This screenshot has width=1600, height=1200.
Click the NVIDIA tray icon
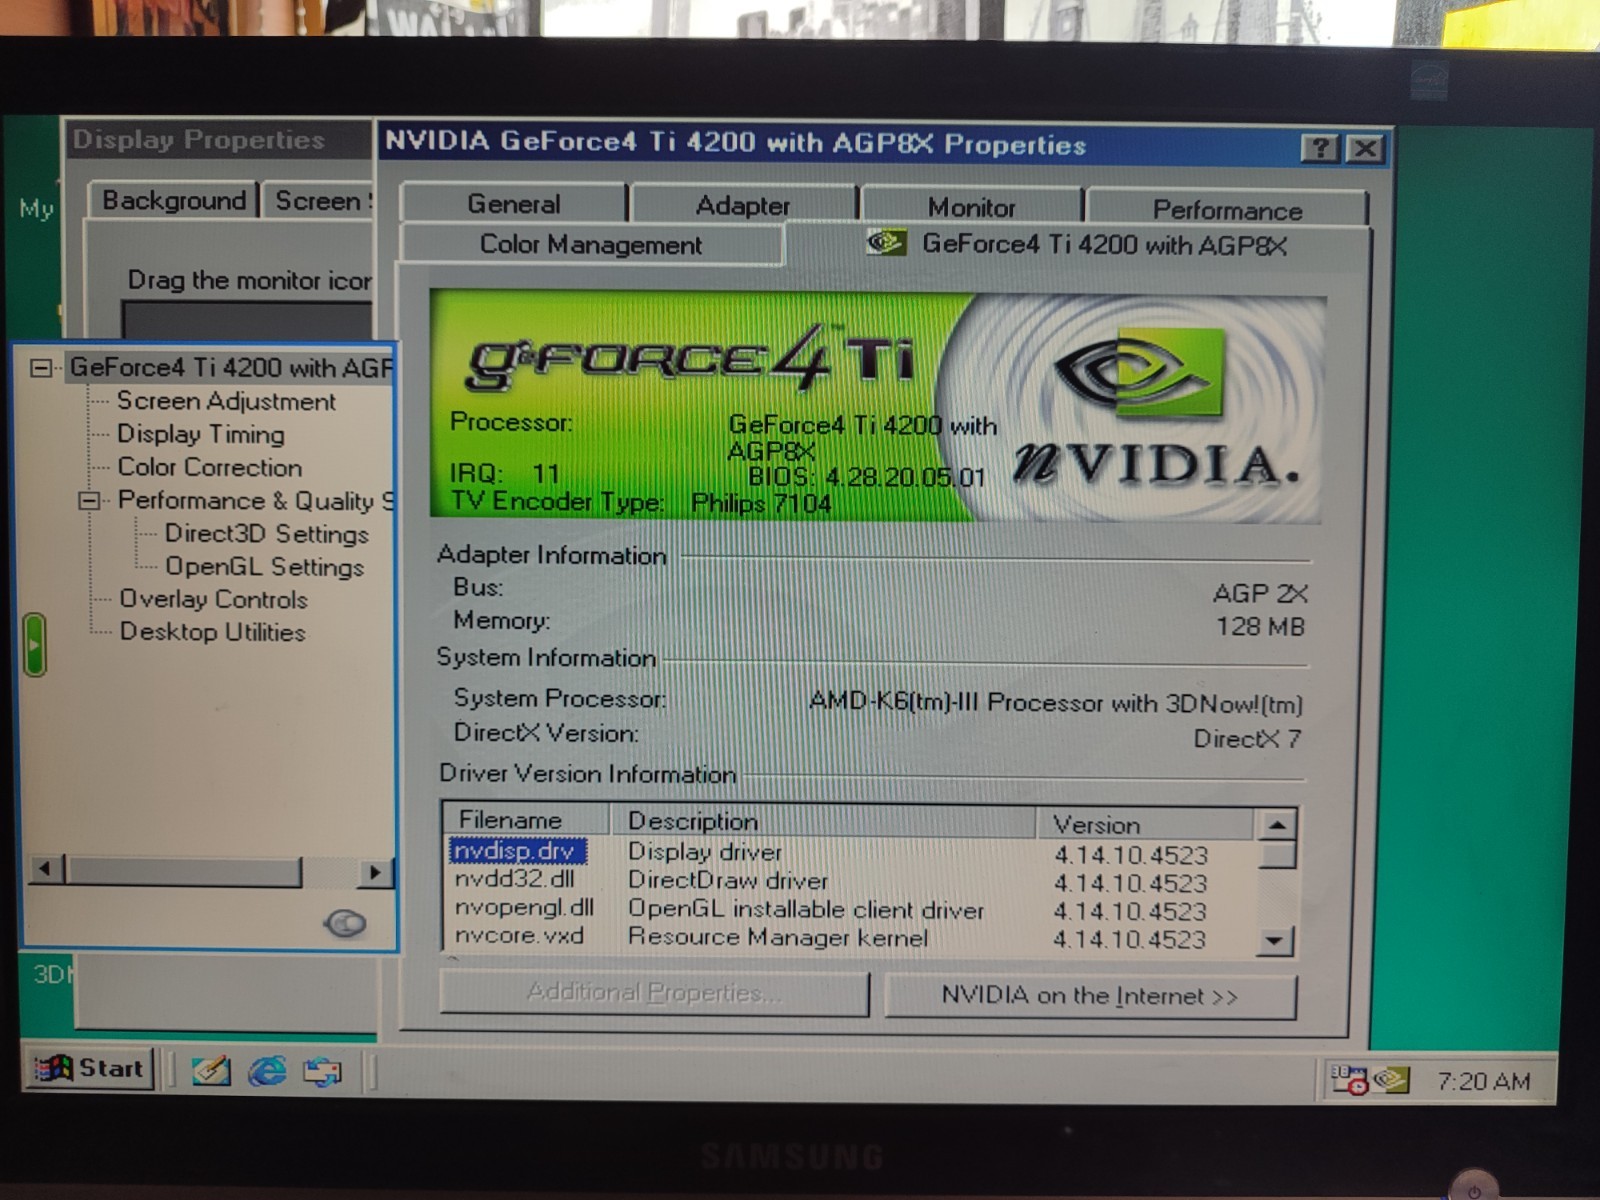click(1391, 1079)
